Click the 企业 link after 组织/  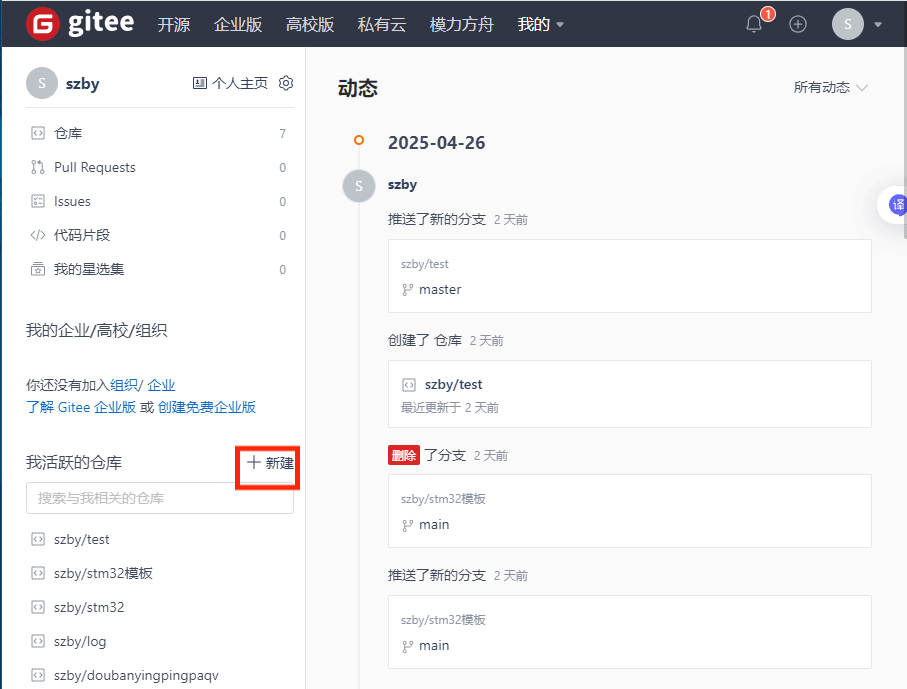coord(161,385)
